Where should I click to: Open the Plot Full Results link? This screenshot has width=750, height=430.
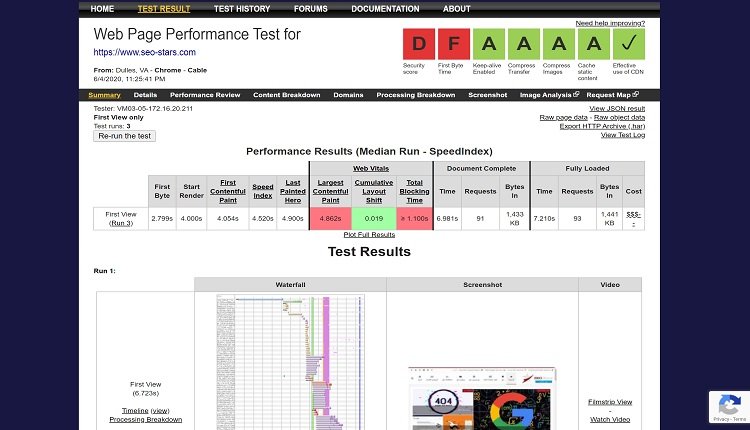point(369,234)
